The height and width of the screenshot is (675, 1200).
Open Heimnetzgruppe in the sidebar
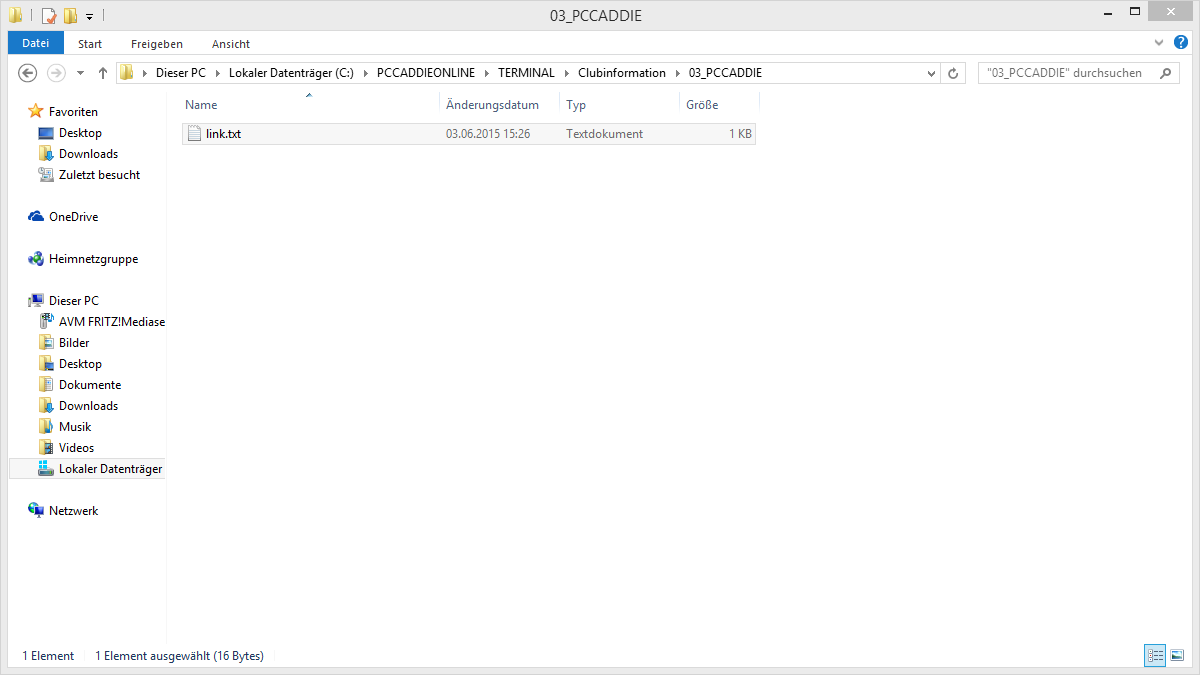pyautogui.click(x=93, y=259)
